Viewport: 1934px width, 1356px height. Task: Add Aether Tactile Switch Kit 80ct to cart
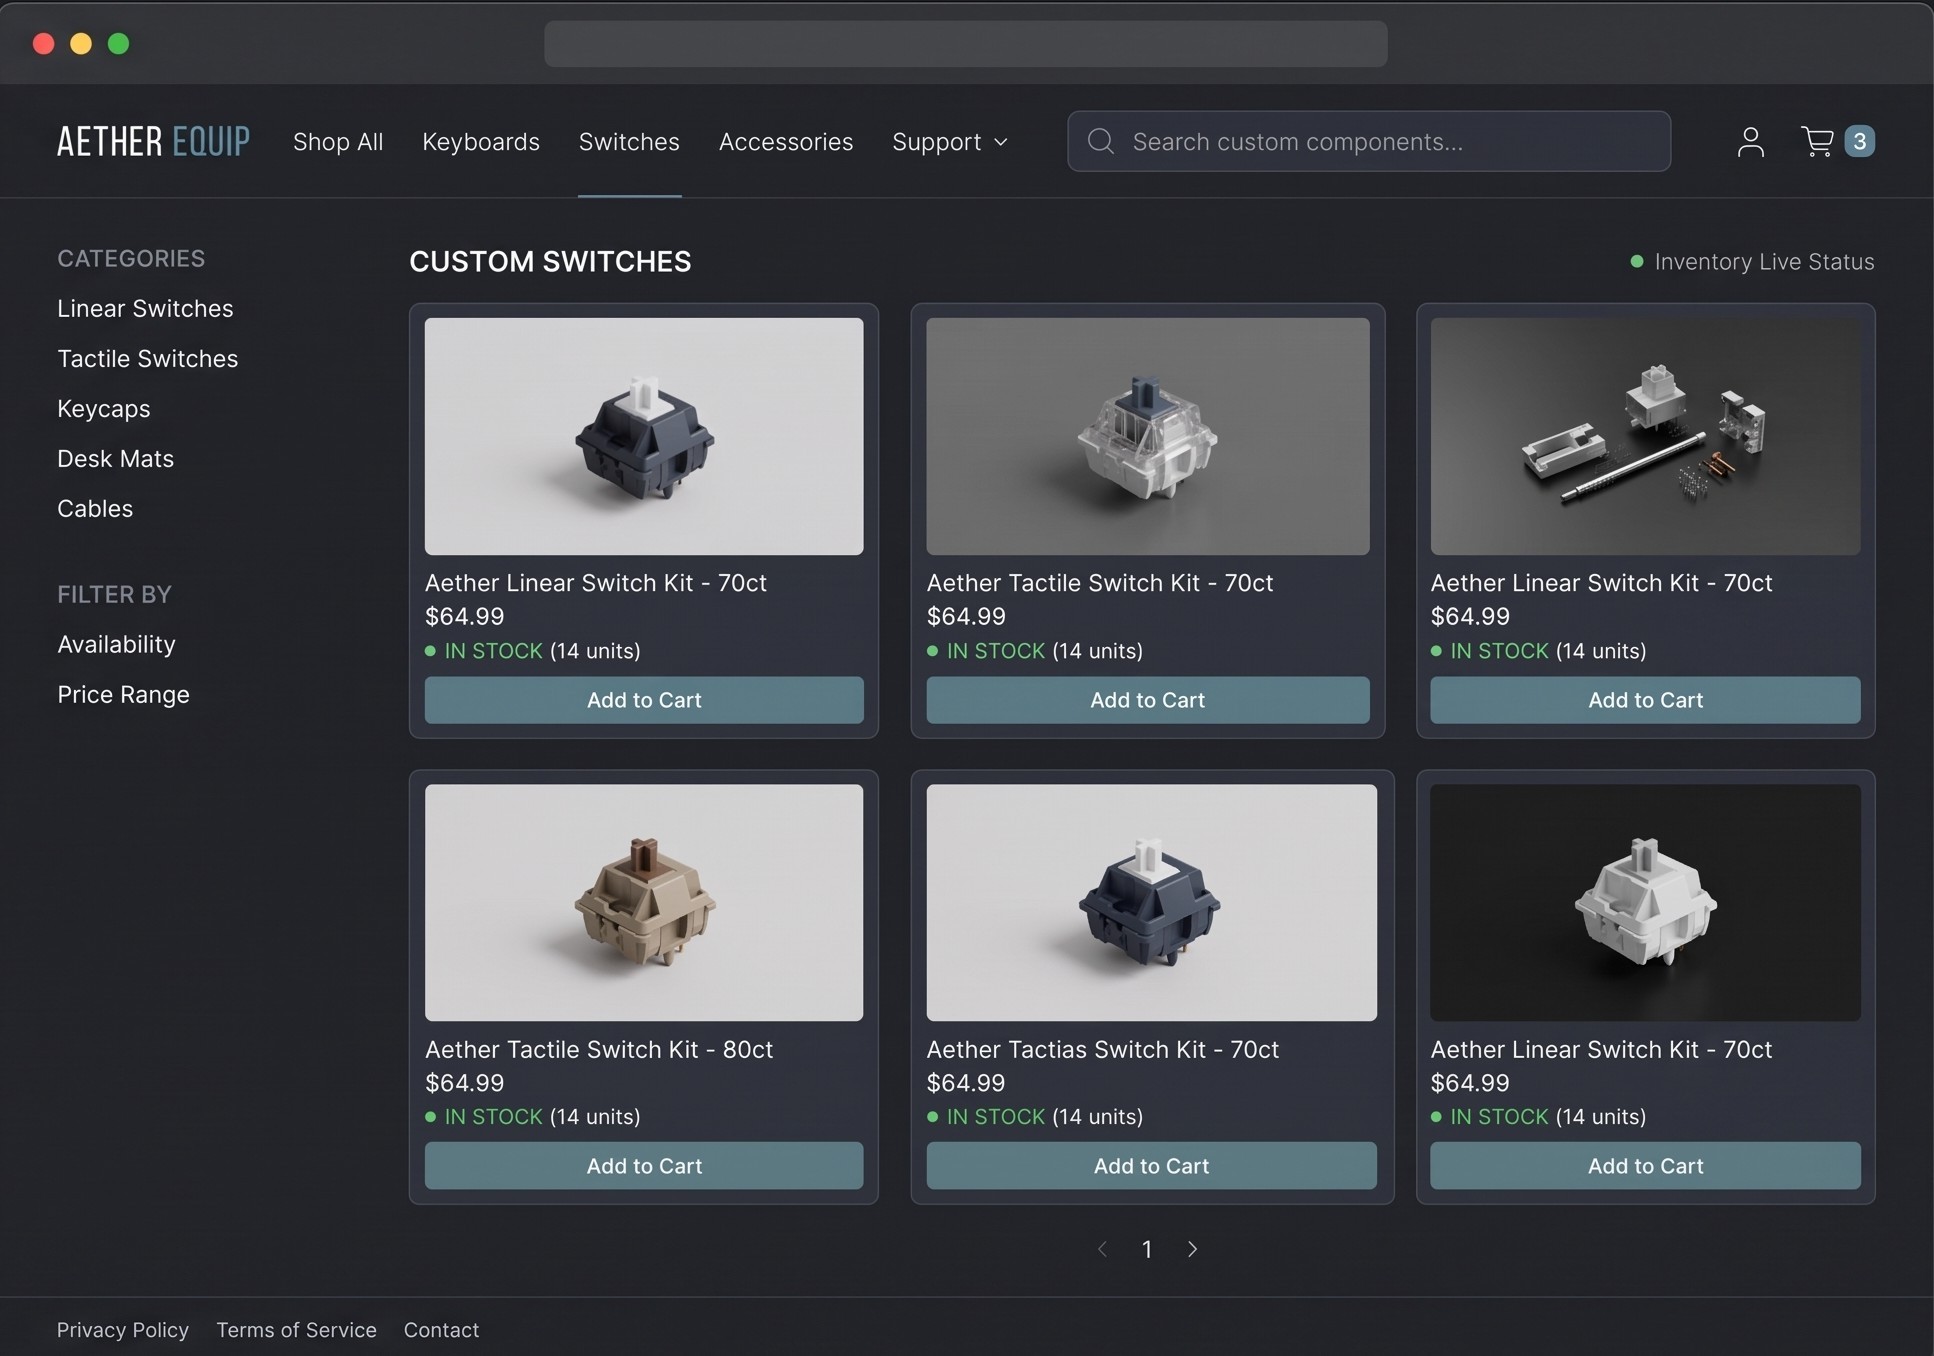644,1166
